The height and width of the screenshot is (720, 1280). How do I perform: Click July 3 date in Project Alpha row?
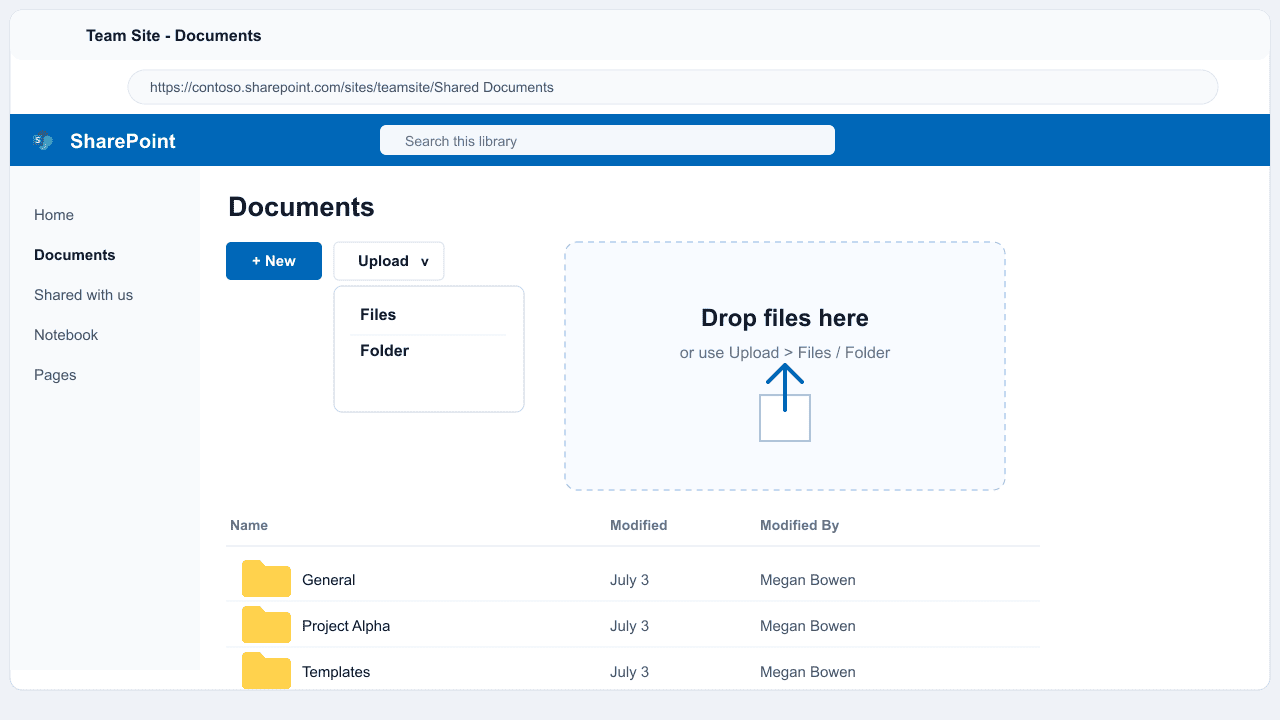coord(630,626)
